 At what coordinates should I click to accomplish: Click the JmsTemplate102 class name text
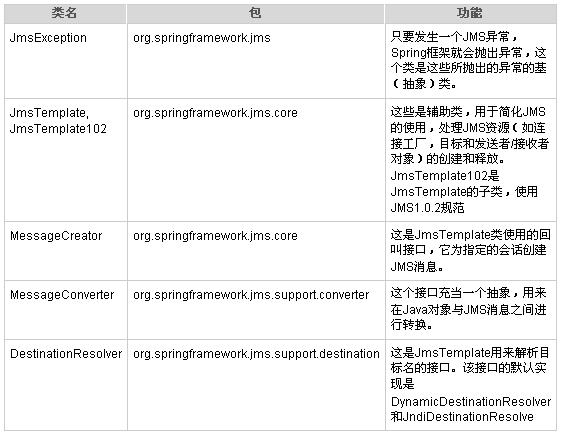pos(58,129)
